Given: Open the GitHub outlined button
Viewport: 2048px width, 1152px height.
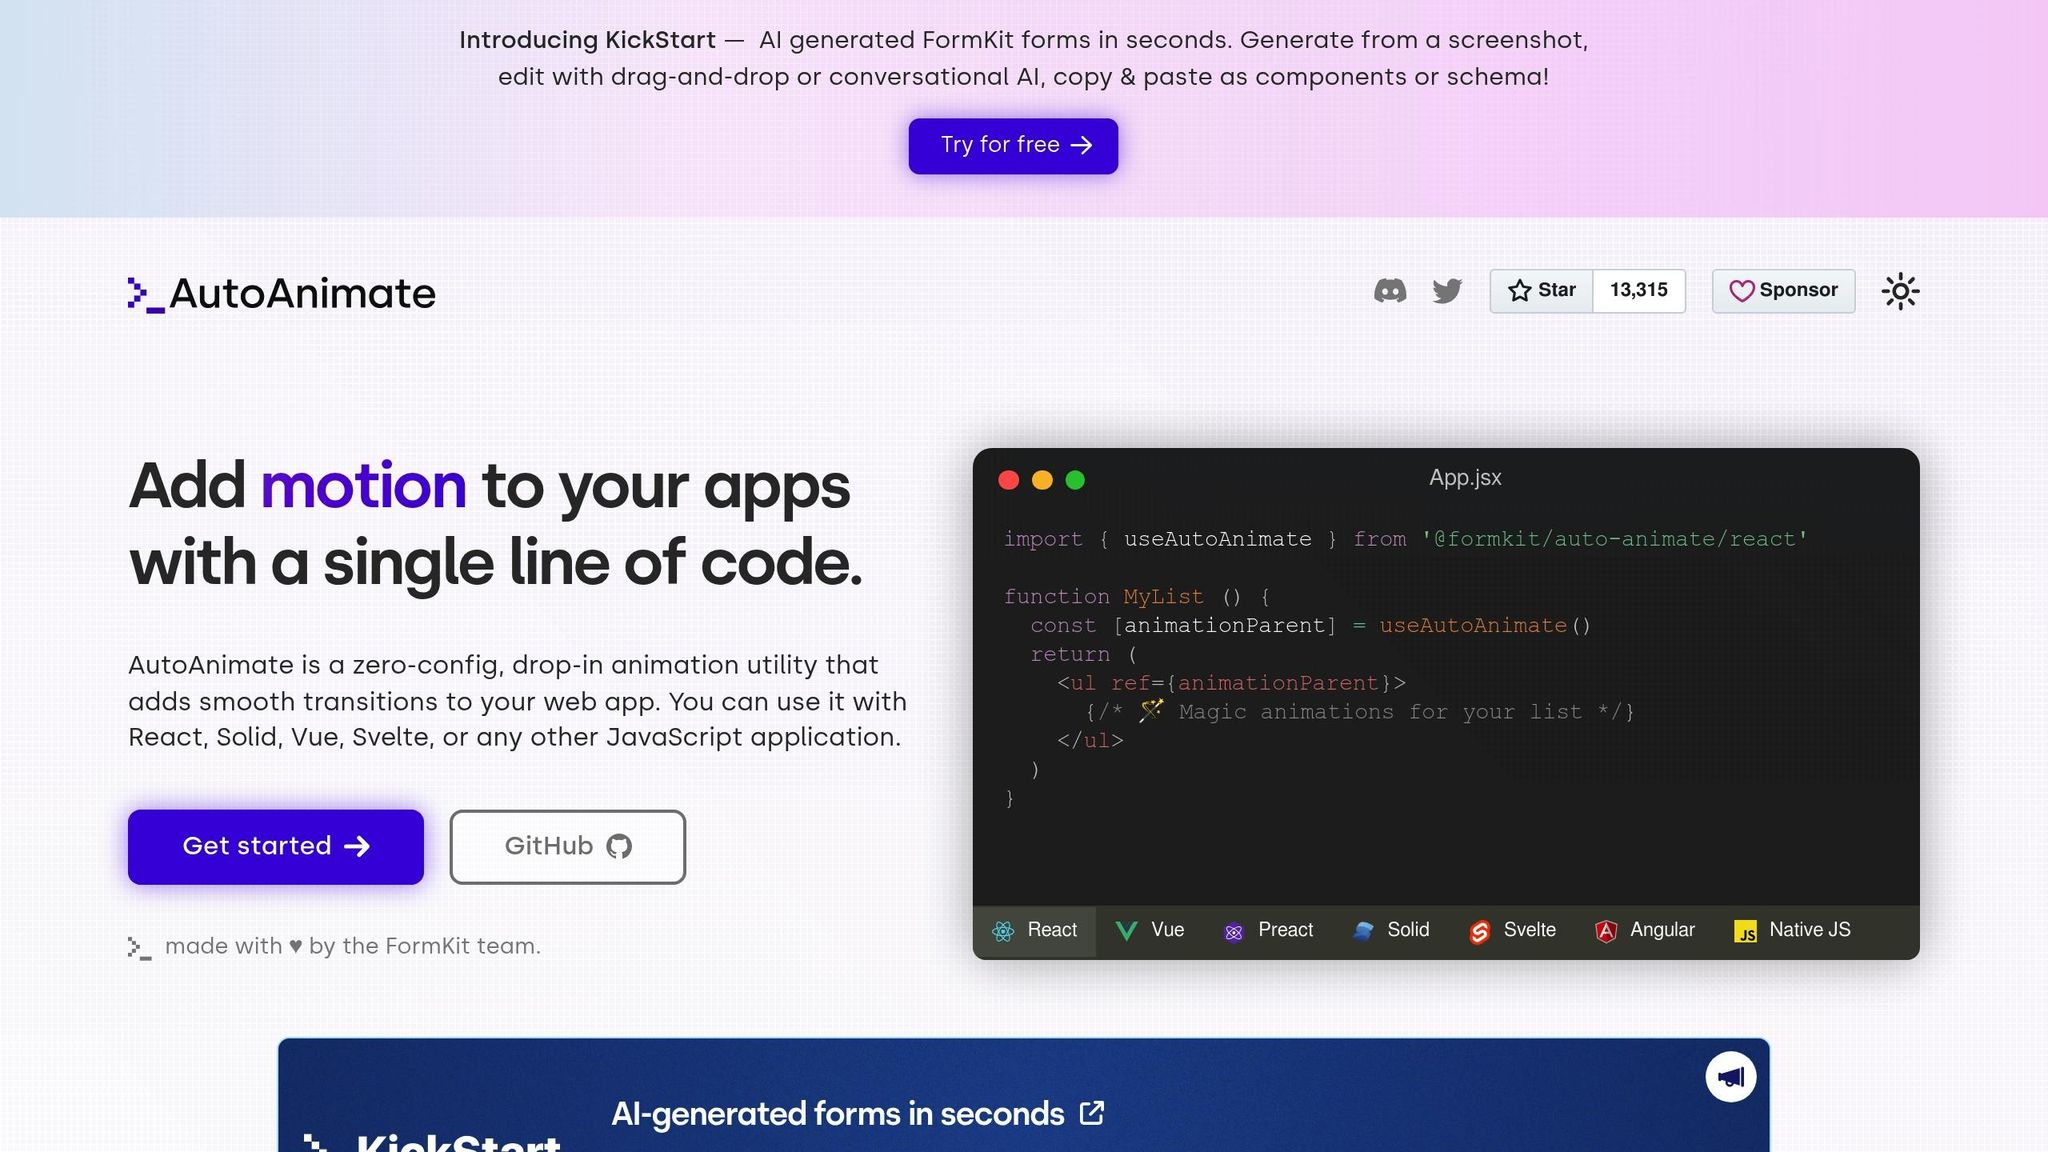Looking at the screenshot, I should 567,847.
